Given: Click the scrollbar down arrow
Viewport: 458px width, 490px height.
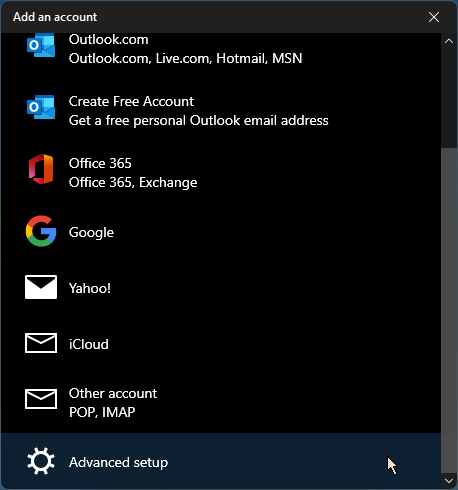Looking at the screenshot, I should [449, 481].
